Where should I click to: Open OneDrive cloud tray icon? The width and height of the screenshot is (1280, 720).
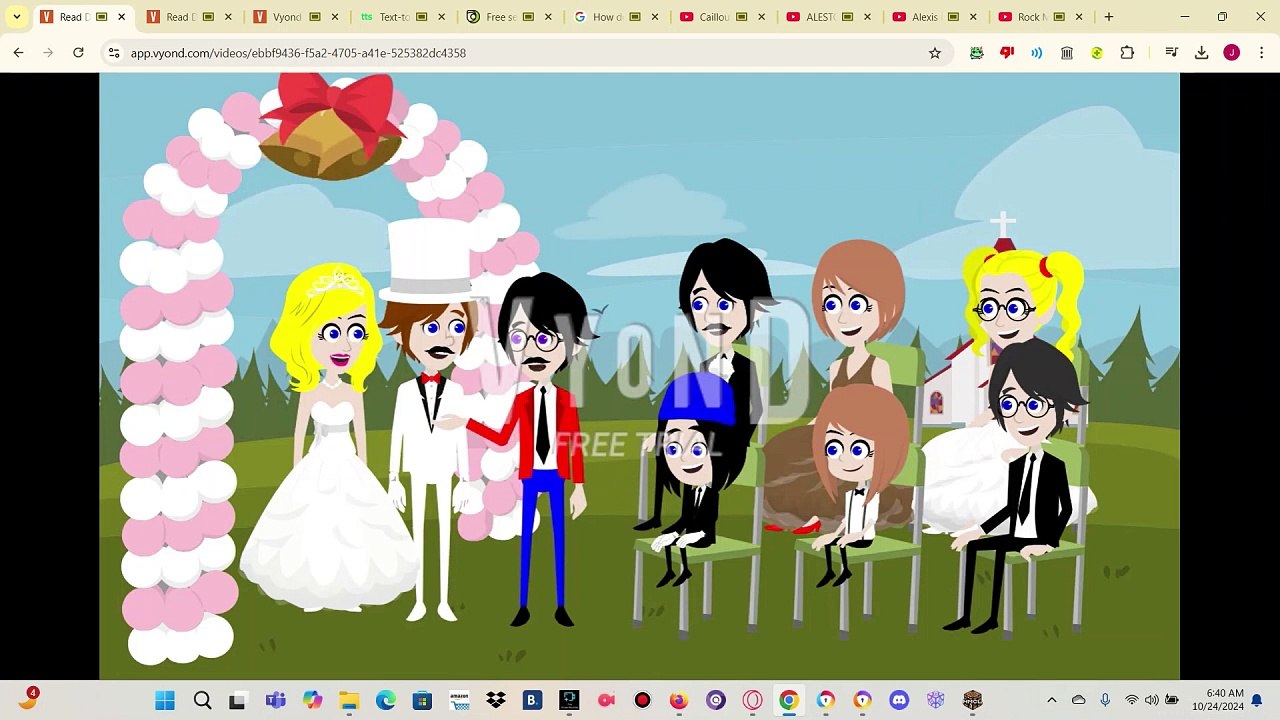pos(1078,700)
